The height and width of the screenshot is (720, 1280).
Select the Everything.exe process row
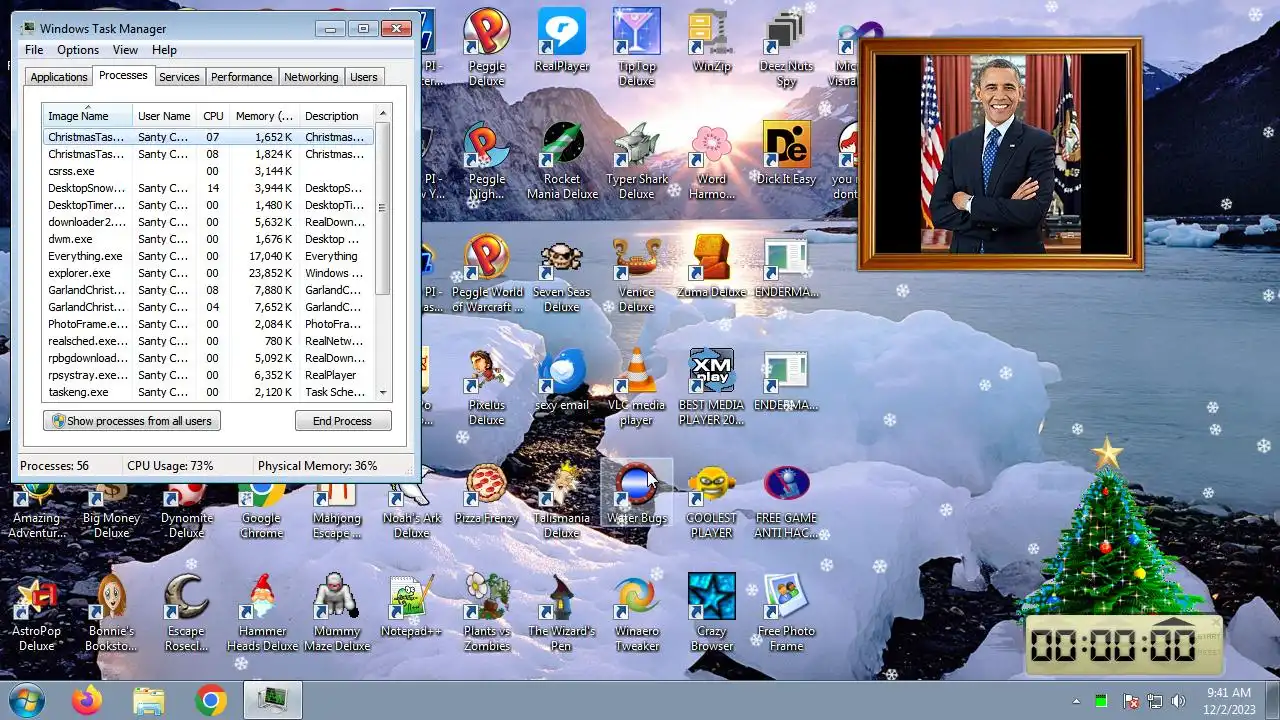coord(208,256)
